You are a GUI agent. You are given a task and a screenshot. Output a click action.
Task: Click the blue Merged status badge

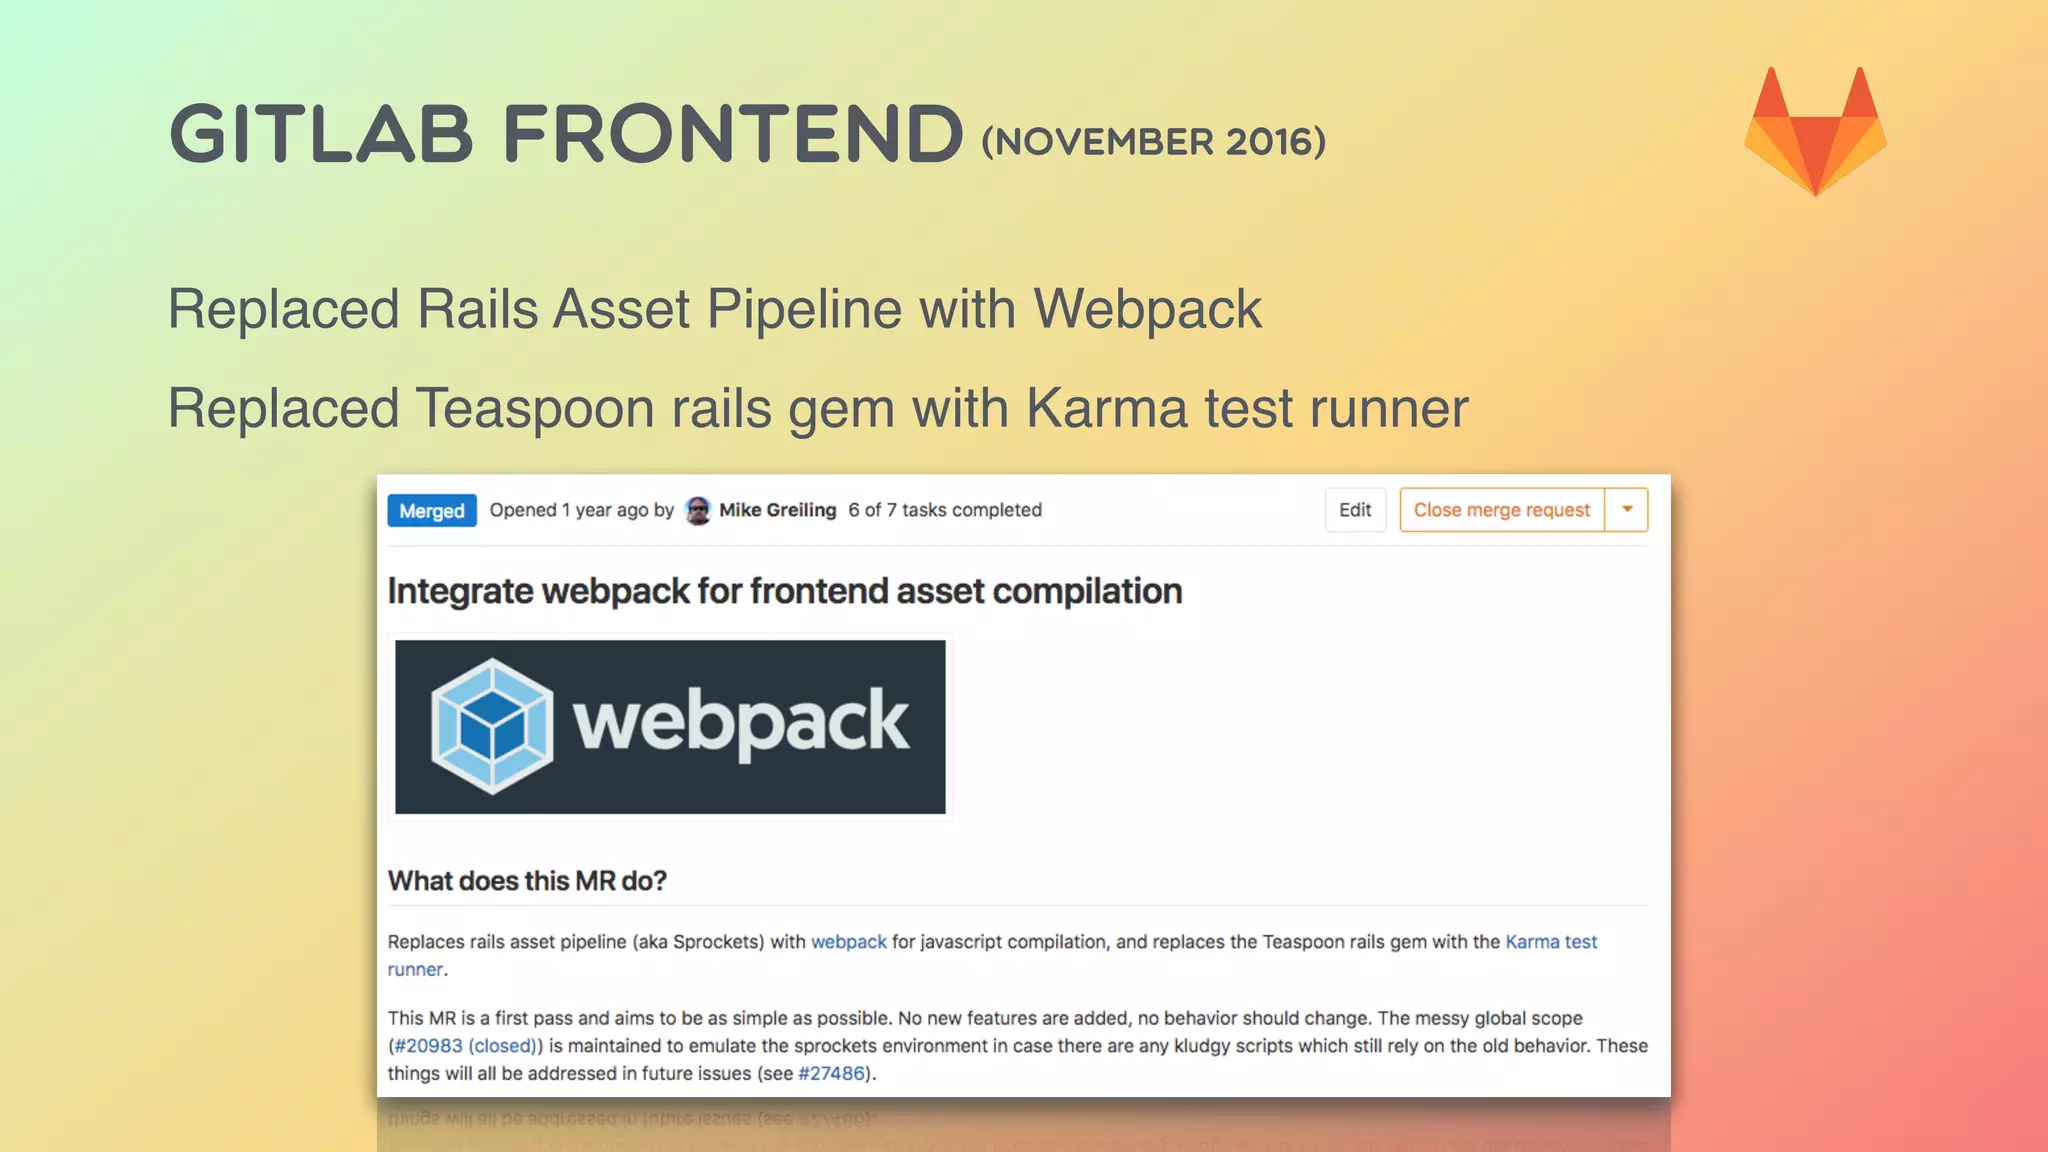click(x=432, y=511)
